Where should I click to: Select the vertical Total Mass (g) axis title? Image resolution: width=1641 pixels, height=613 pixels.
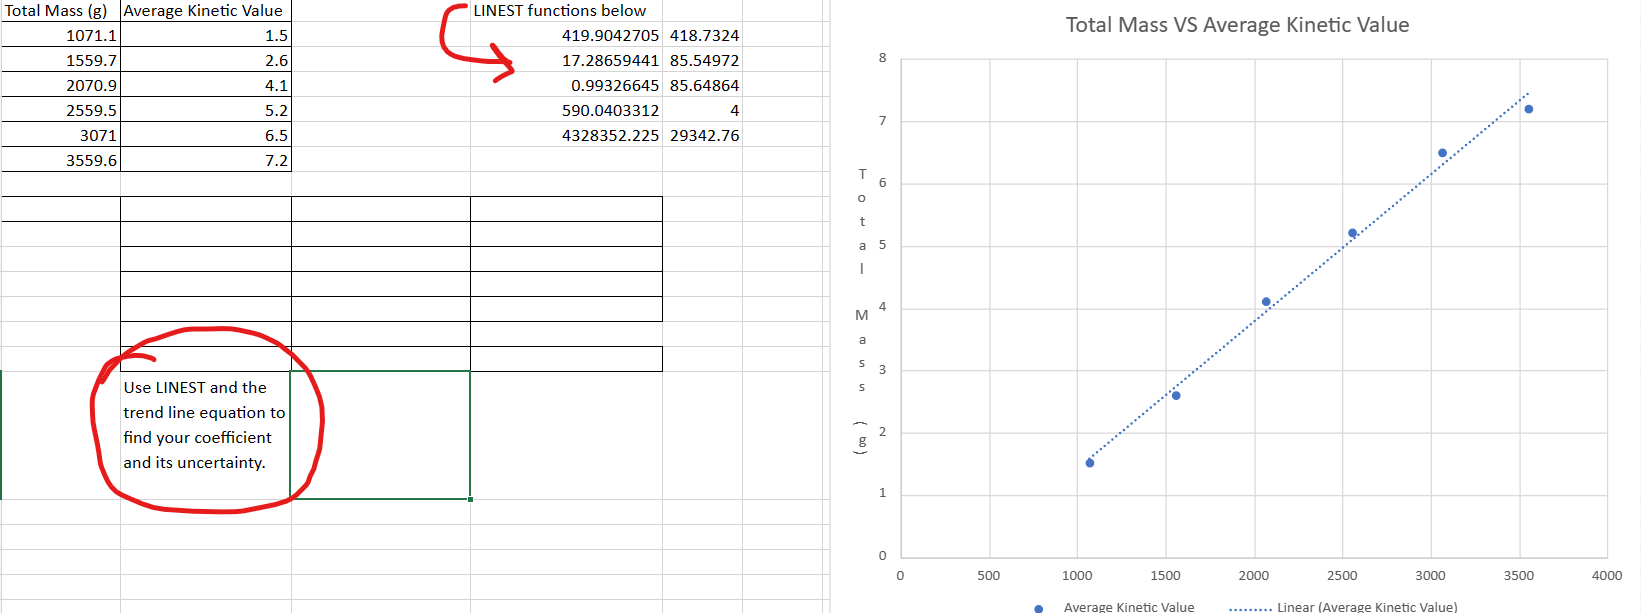[861, 312]
